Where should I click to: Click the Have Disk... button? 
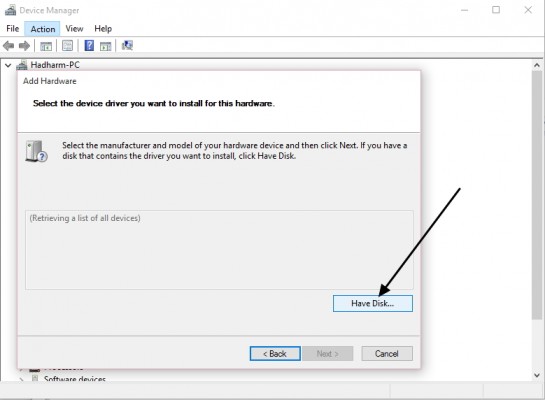(x=373, y=303)
